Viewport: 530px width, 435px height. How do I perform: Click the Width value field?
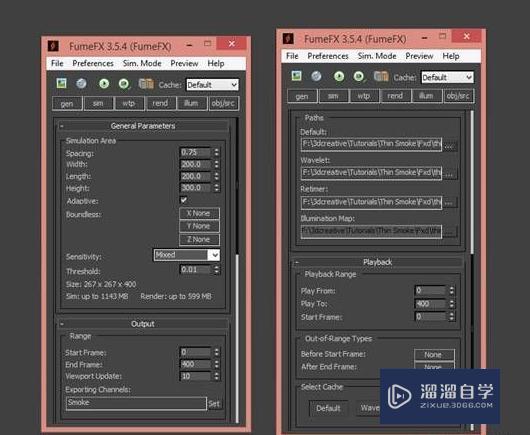(x=196, y=164)
